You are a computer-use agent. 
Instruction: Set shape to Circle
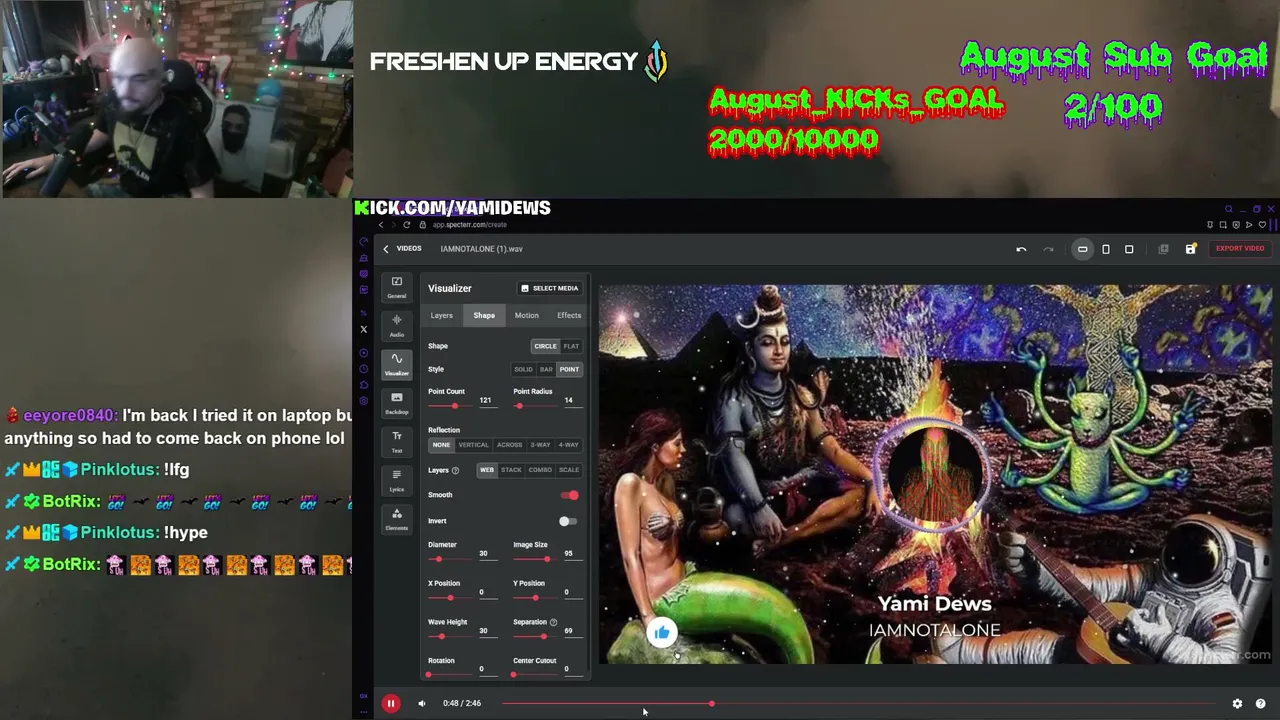click(545, 346)
